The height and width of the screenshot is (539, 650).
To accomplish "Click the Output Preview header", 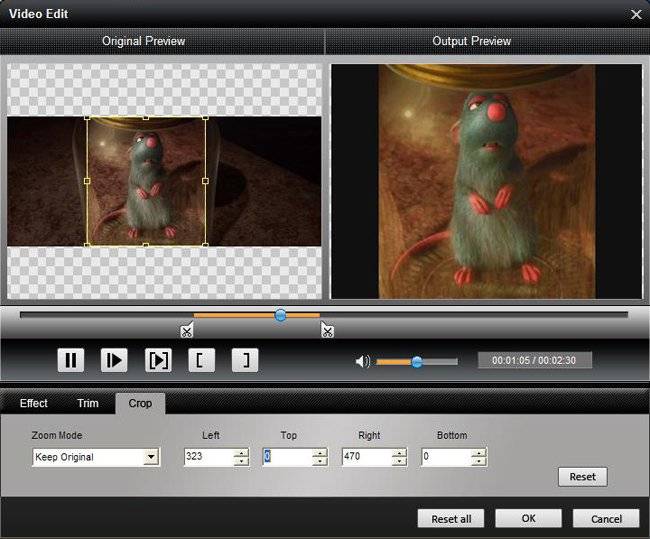I will pyautogui.click(x=471, y=41).
